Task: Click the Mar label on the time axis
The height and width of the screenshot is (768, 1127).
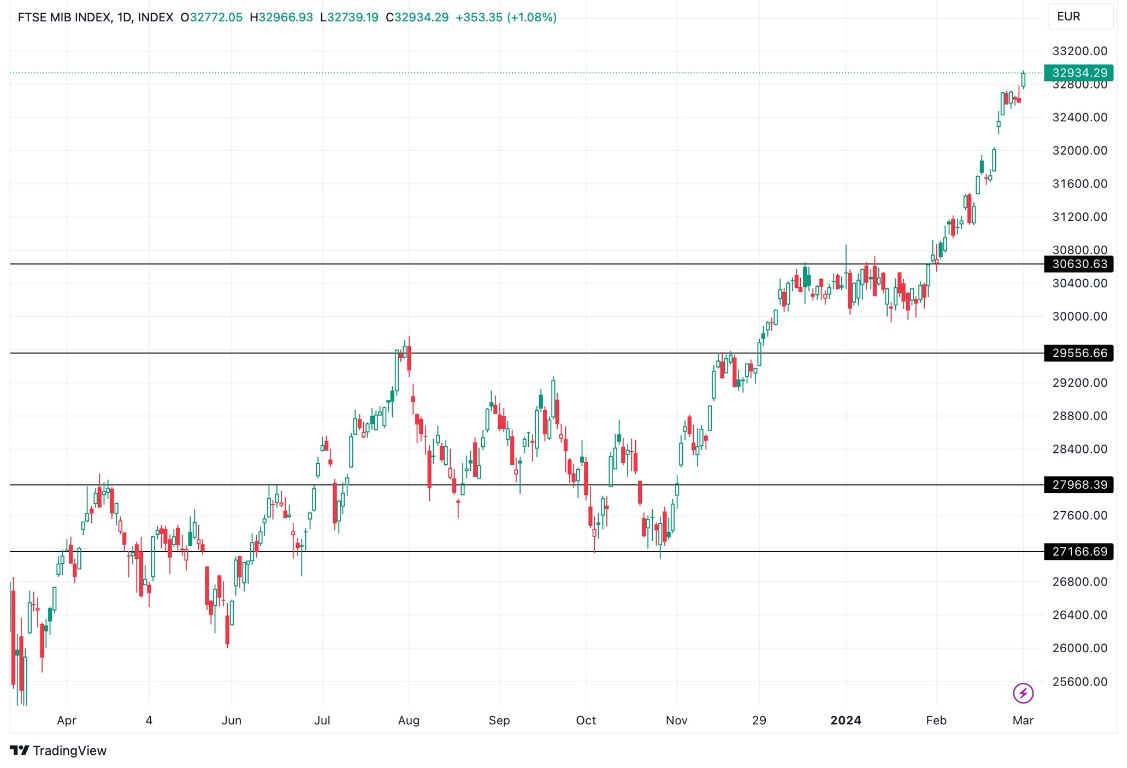Action: pyautogui.click(x=1022, y=720)
